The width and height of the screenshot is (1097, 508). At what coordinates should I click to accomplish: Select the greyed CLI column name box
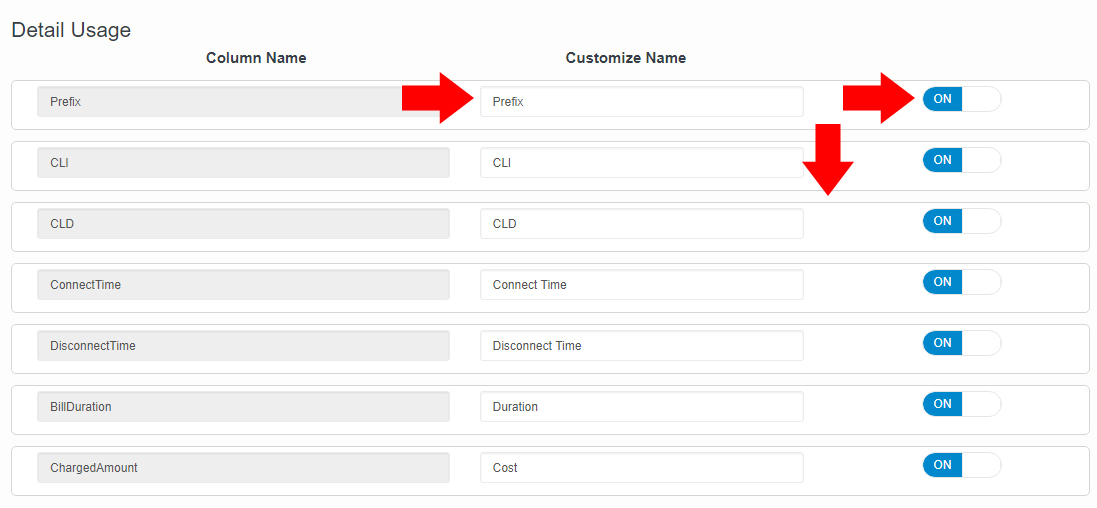click(x=243, y=163)
